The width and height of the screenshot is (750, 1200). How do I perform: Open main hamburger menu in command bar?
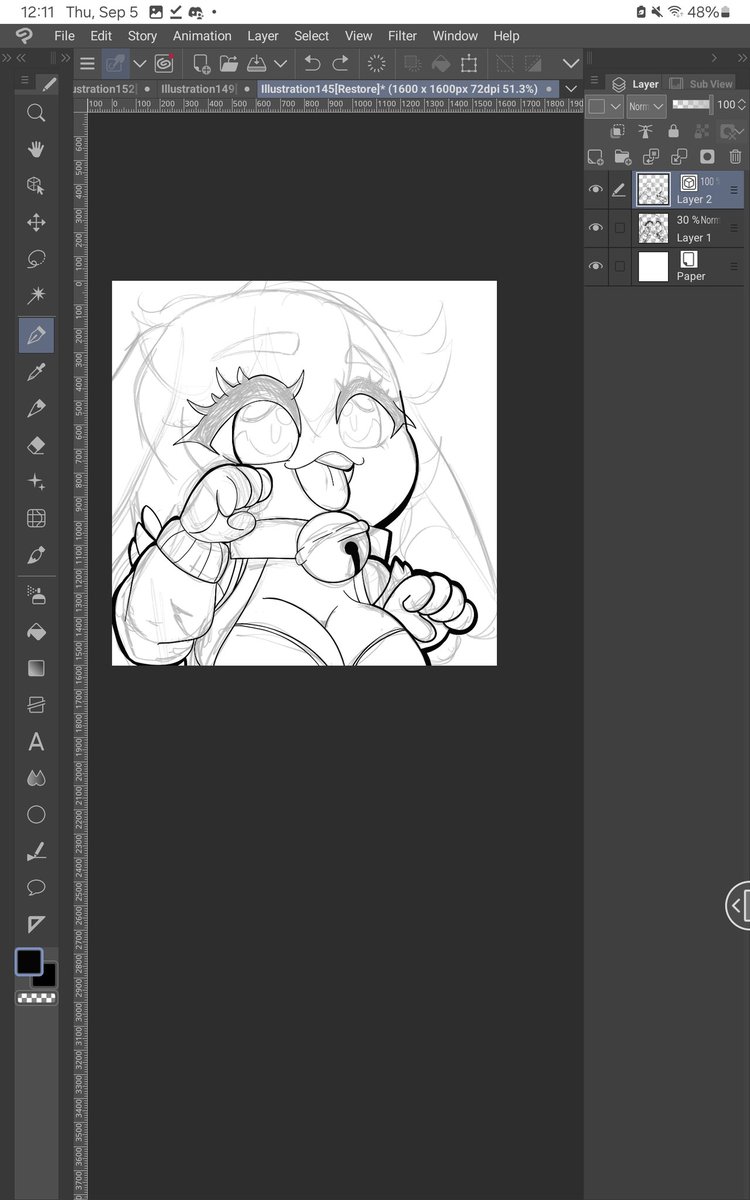click(88, 63)
